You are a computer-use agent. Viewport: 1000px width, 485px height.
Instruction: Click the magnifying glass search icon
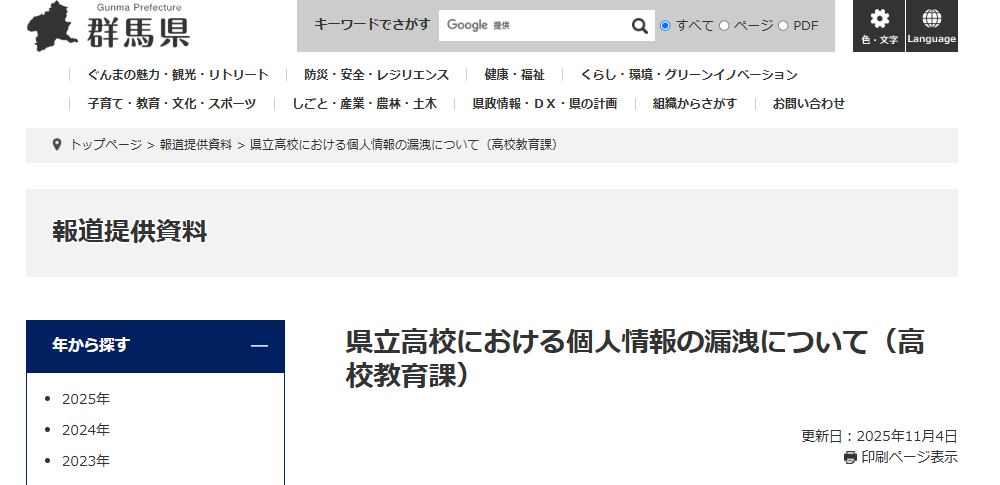coord(640,26)
